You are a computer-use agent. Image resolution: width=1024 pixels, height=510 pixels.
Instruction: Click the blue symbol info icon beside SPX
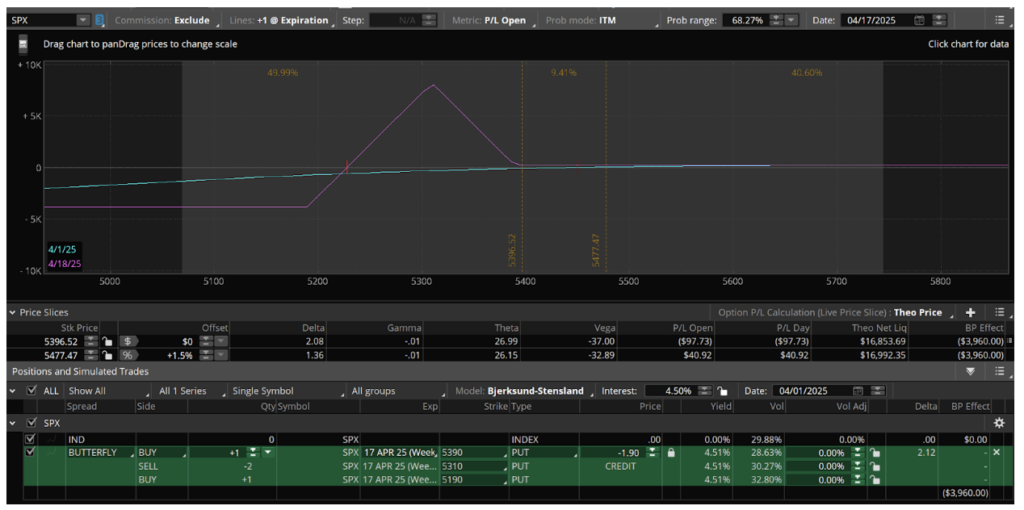tap(99, 20)
